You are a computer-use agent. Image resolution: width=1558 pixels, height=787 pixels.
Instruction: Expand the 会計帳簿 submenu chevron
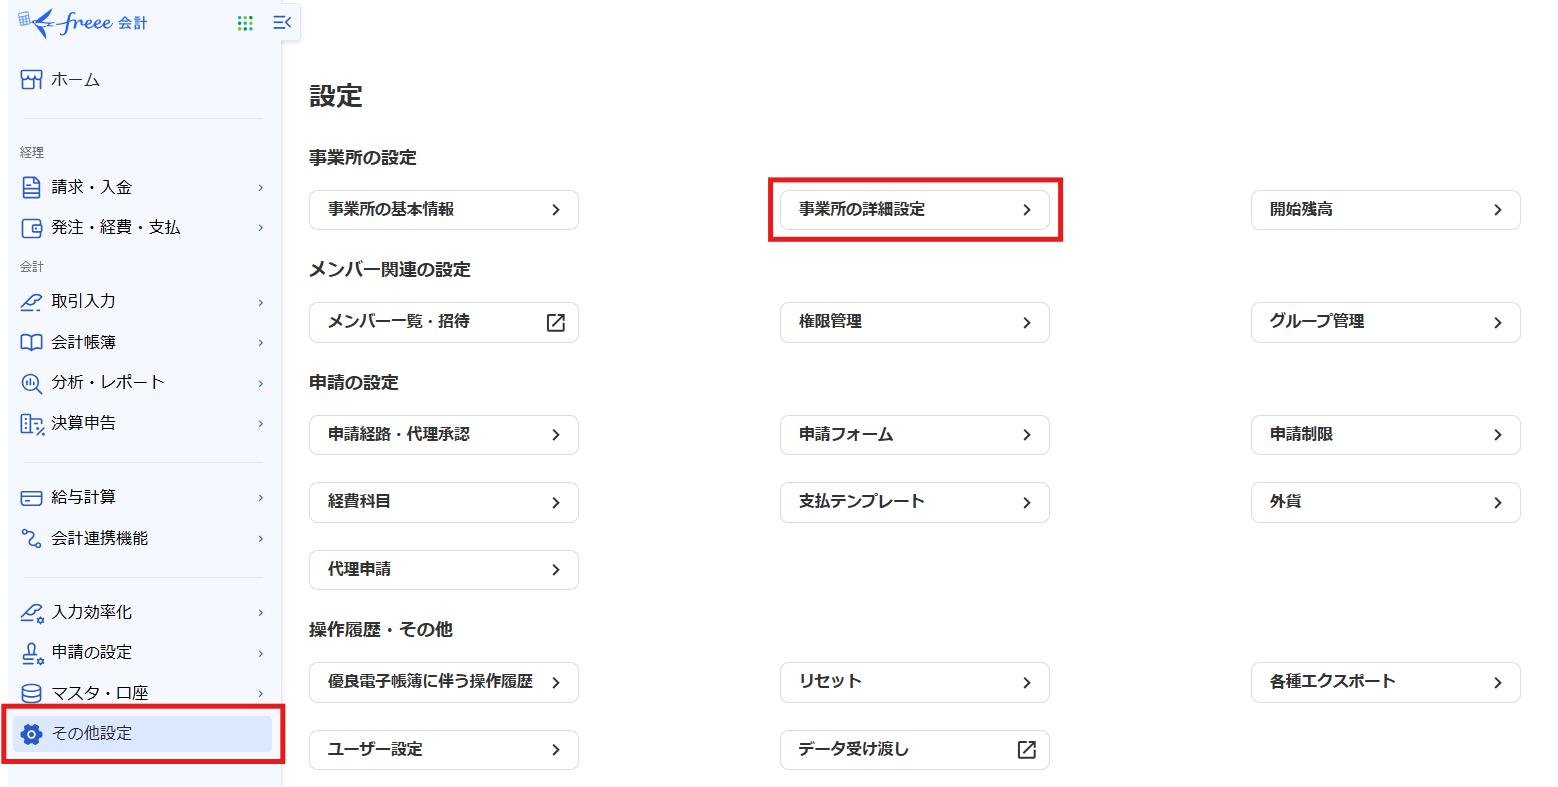(x=261, y=343)
